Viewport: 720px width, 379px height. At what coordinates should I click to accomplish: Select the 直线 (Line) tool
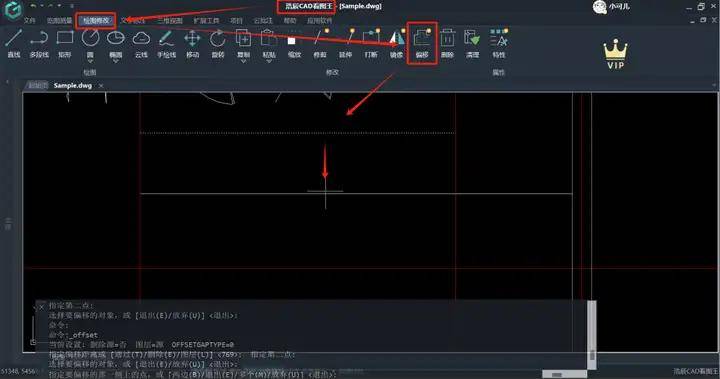tap(14, 43)
